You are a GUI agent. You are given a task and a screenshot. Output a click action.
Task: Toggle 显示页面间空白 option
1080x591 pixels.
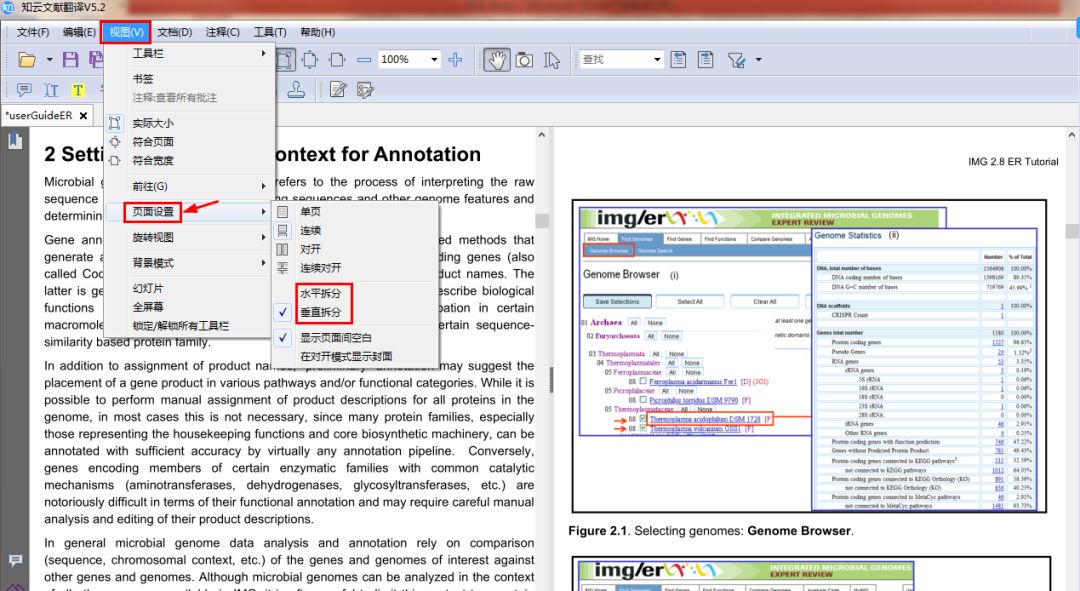335,338
